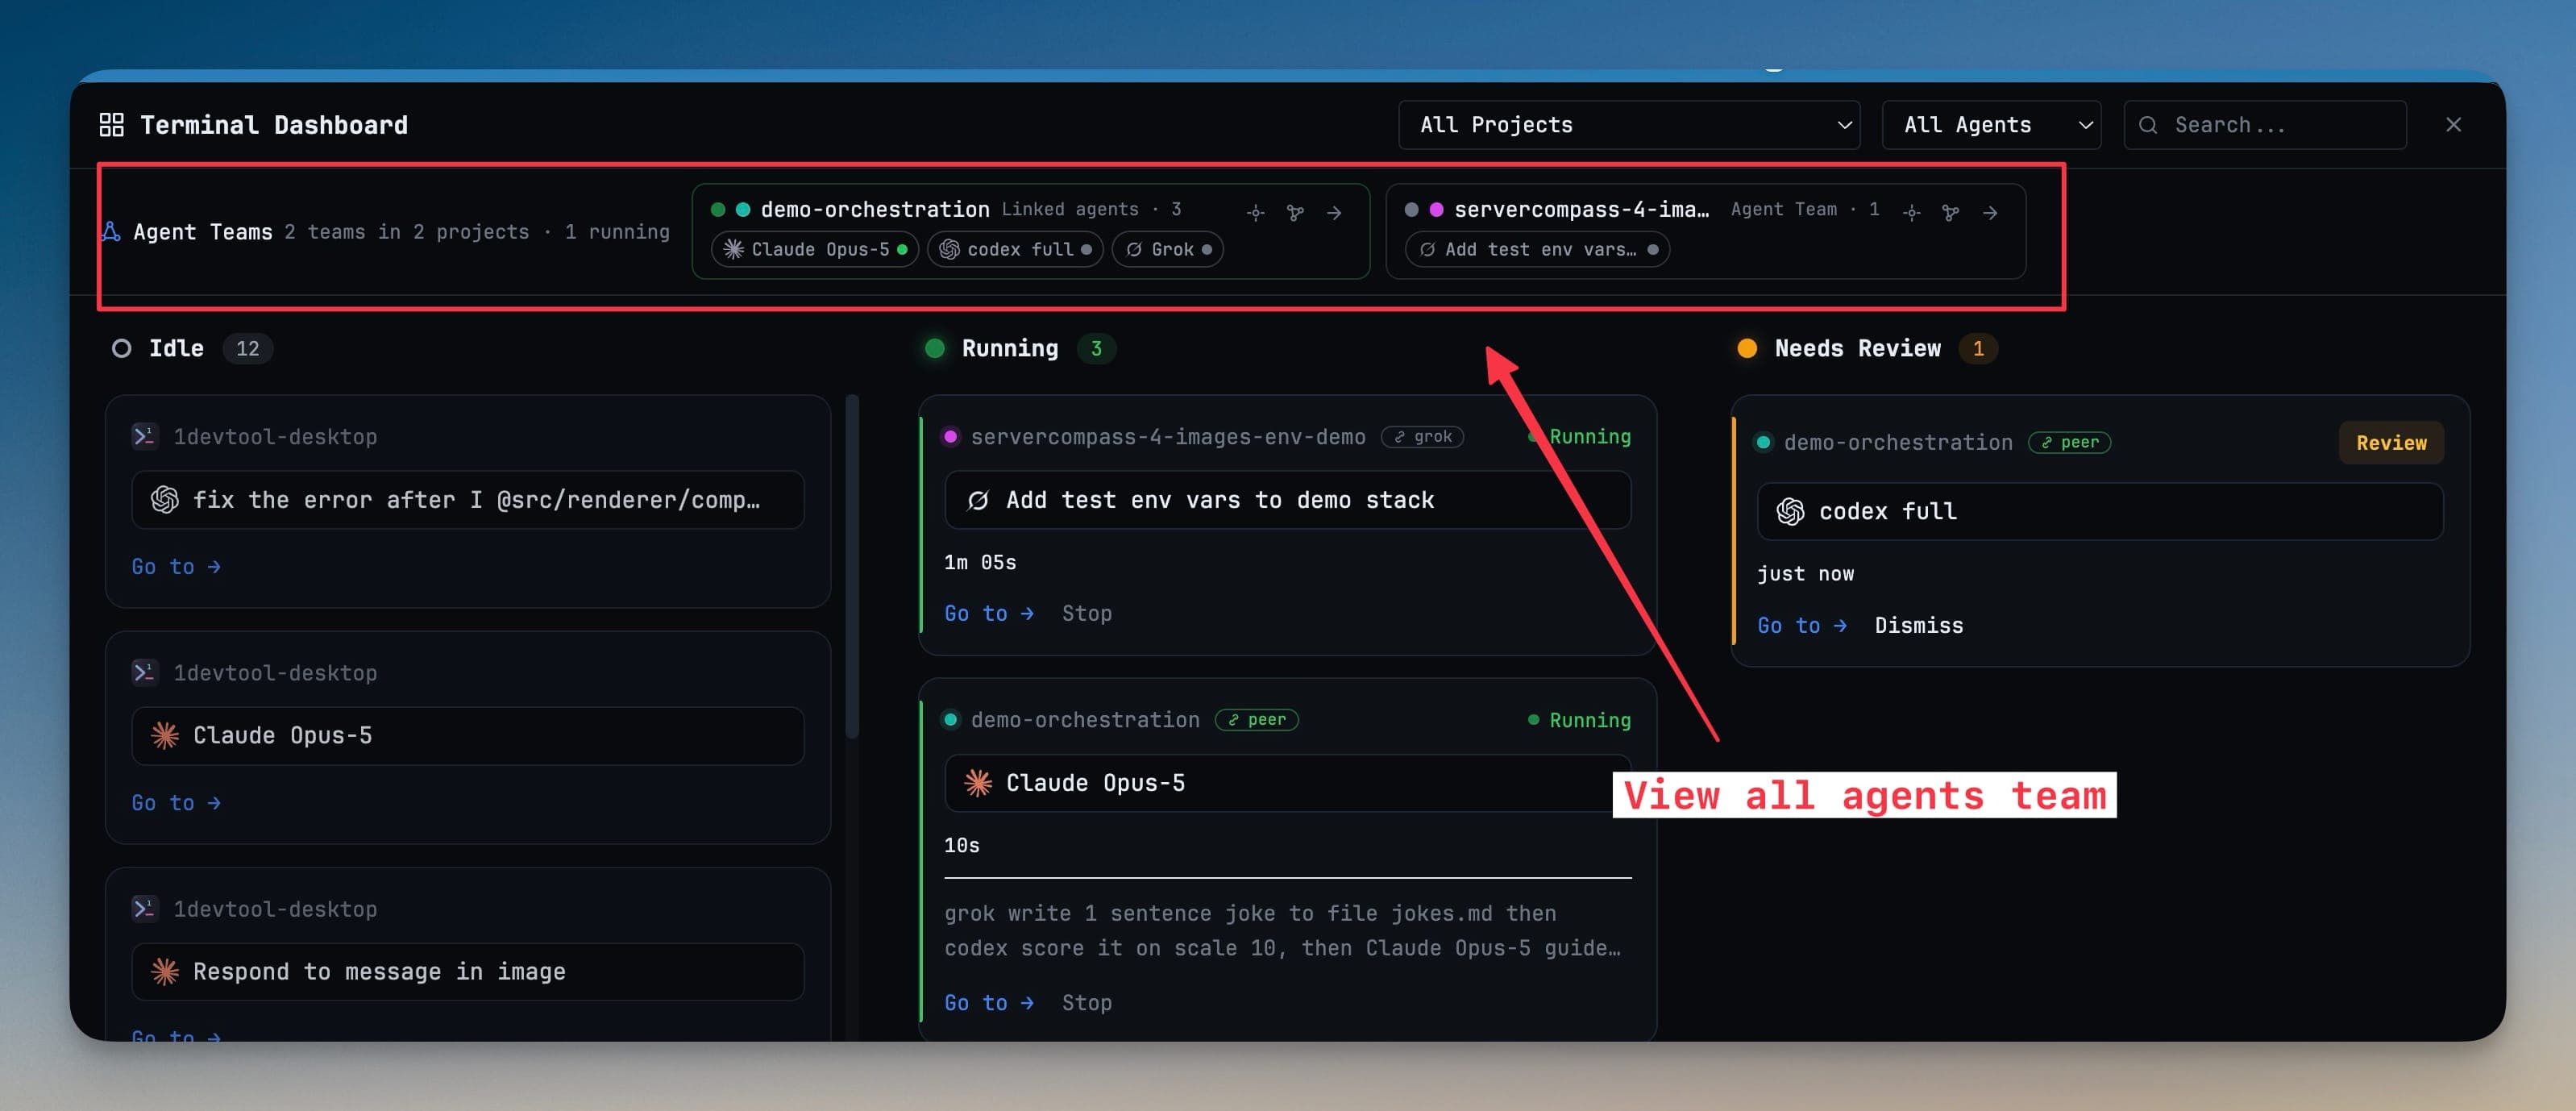The image size is (2576, 1111).
Task: Select the Claude Opus-5 agent chip
Action: pyautogui.click(x=815, y=250)
